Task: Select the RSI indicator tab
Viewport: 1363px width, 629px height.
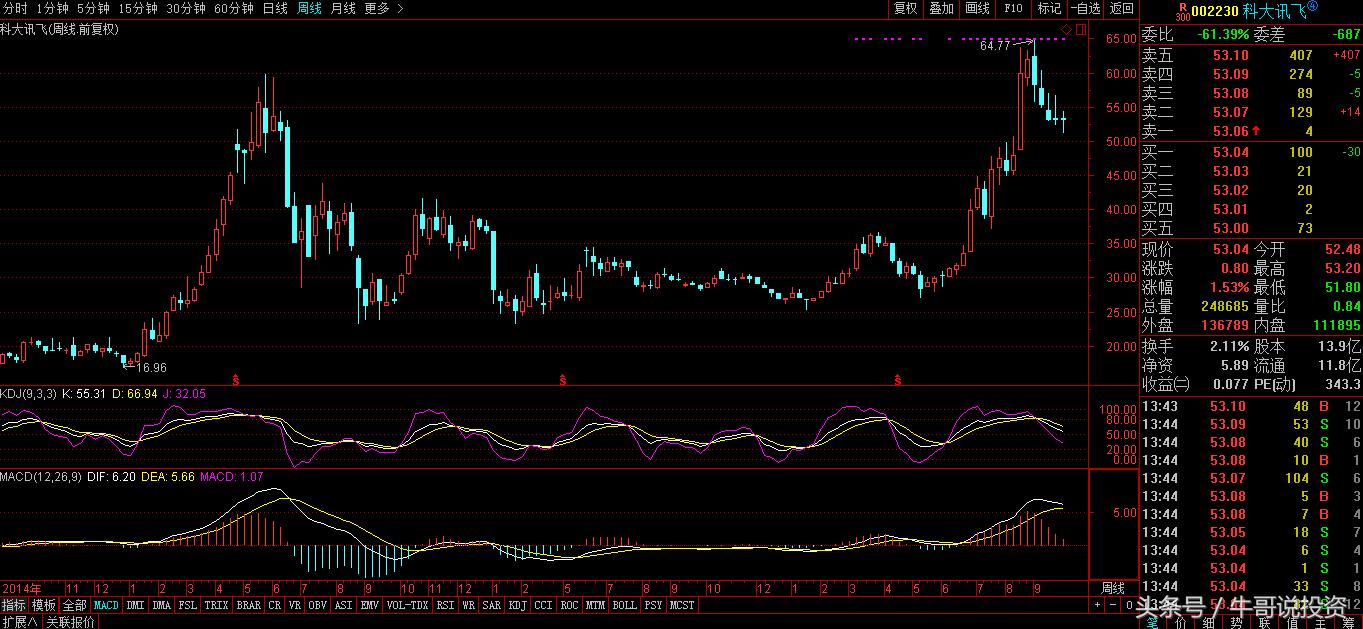Action: 445,605
